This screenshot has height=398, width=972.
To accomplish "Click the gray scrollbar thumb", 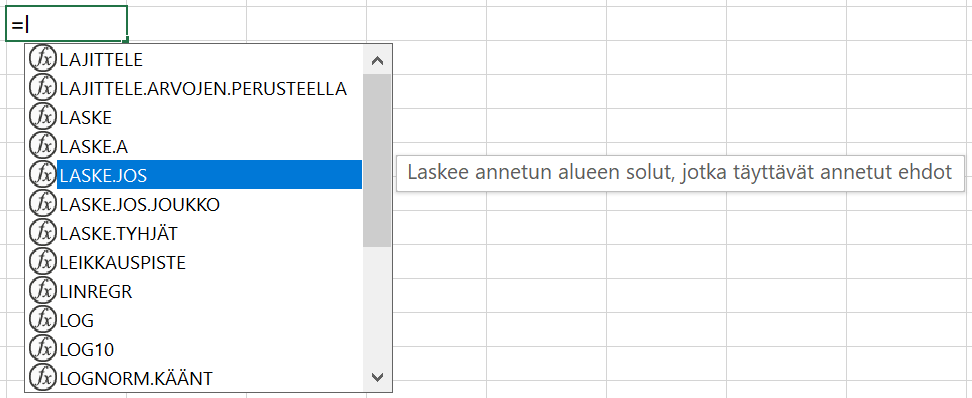I will tap(377, 161).
